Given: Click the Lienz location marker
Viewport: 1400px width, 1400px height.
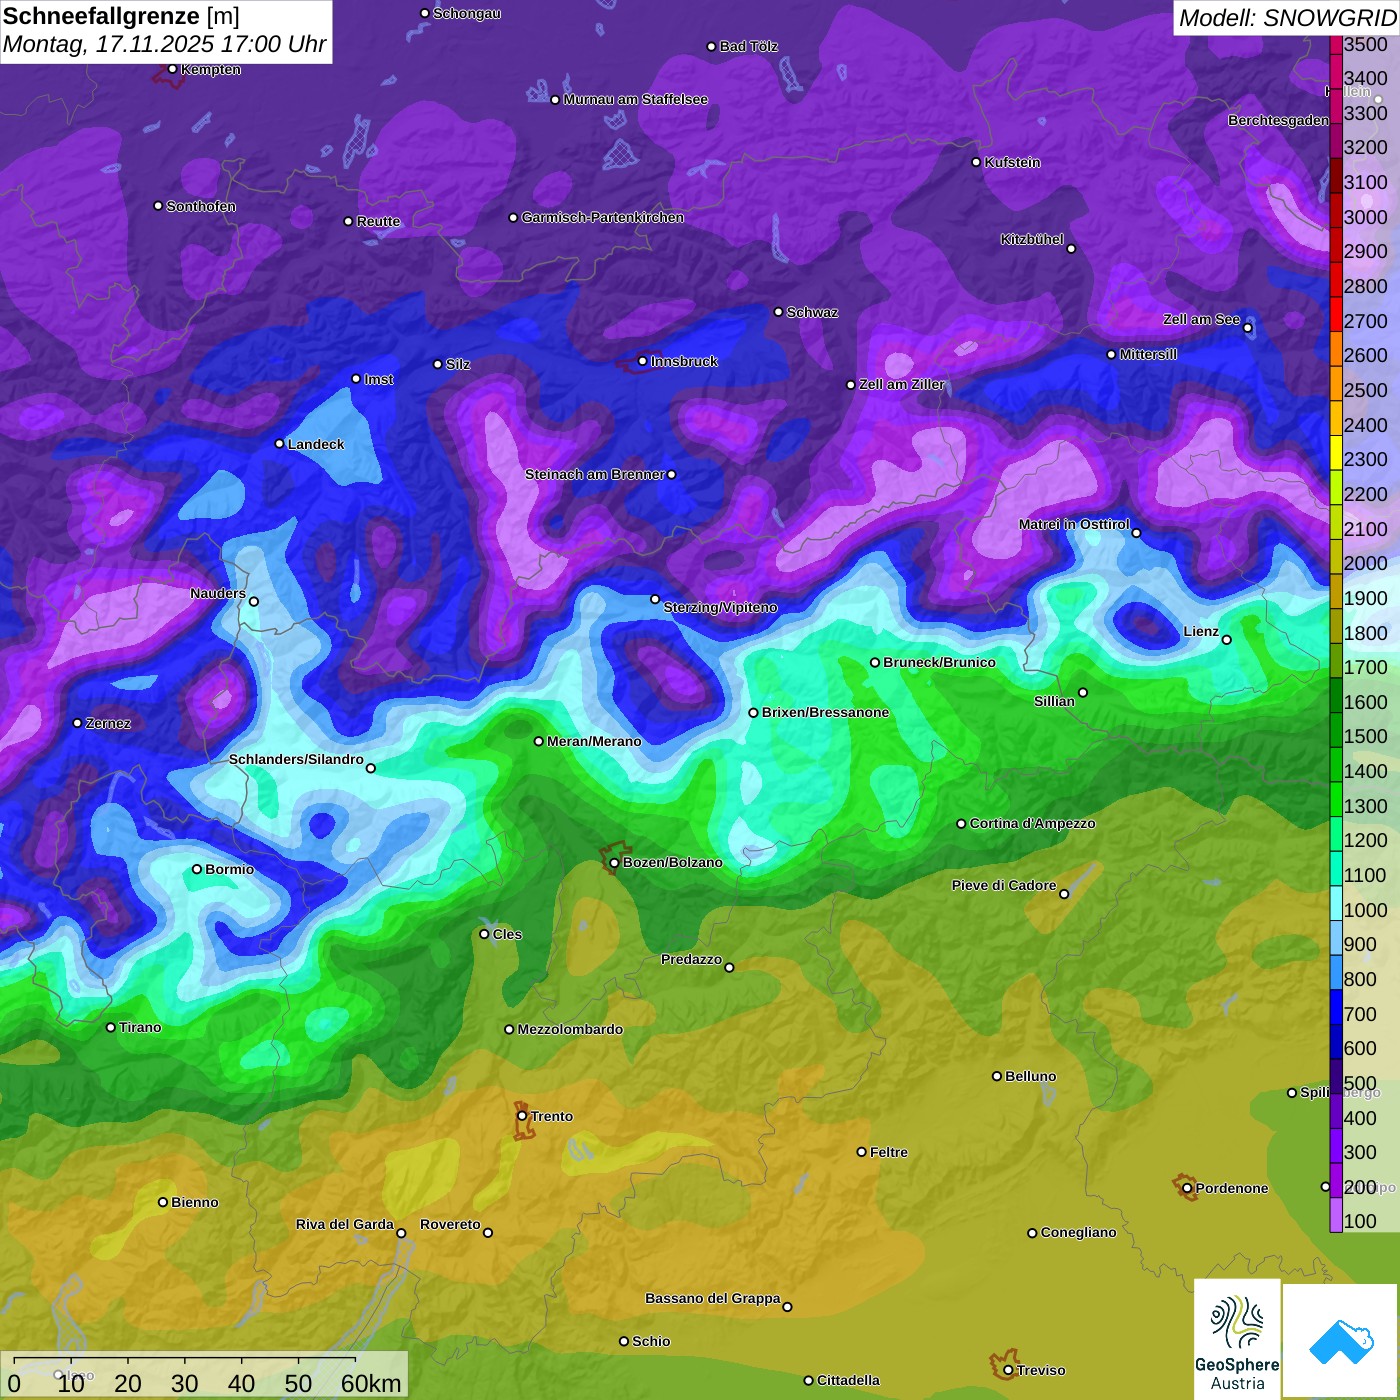Looking at the screenshot, I should [x=1227, y=640].
